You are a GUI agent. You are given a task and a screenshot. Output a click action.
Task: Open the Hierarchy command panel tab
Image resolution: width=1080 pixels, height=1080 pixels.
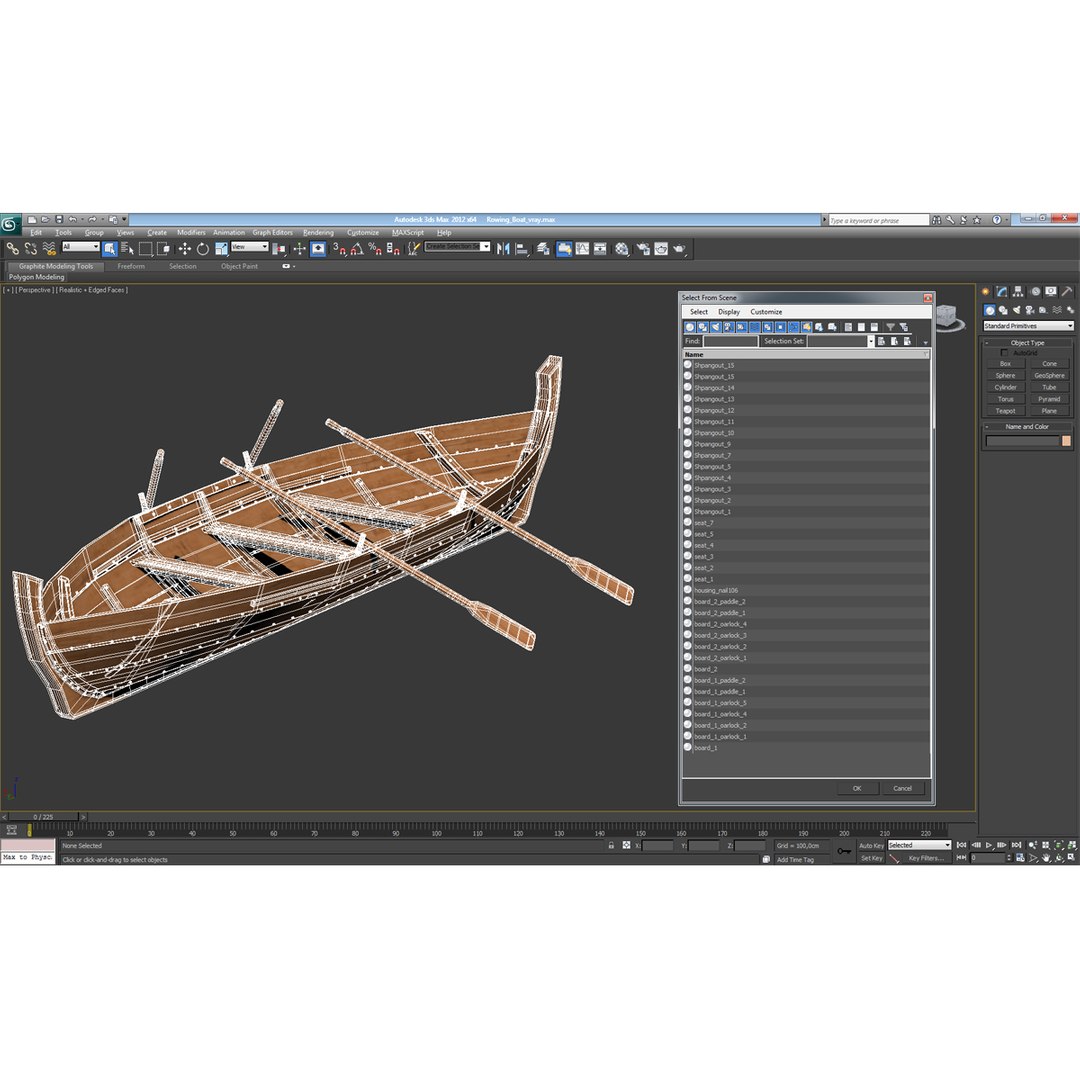[x=1018, y=292]
